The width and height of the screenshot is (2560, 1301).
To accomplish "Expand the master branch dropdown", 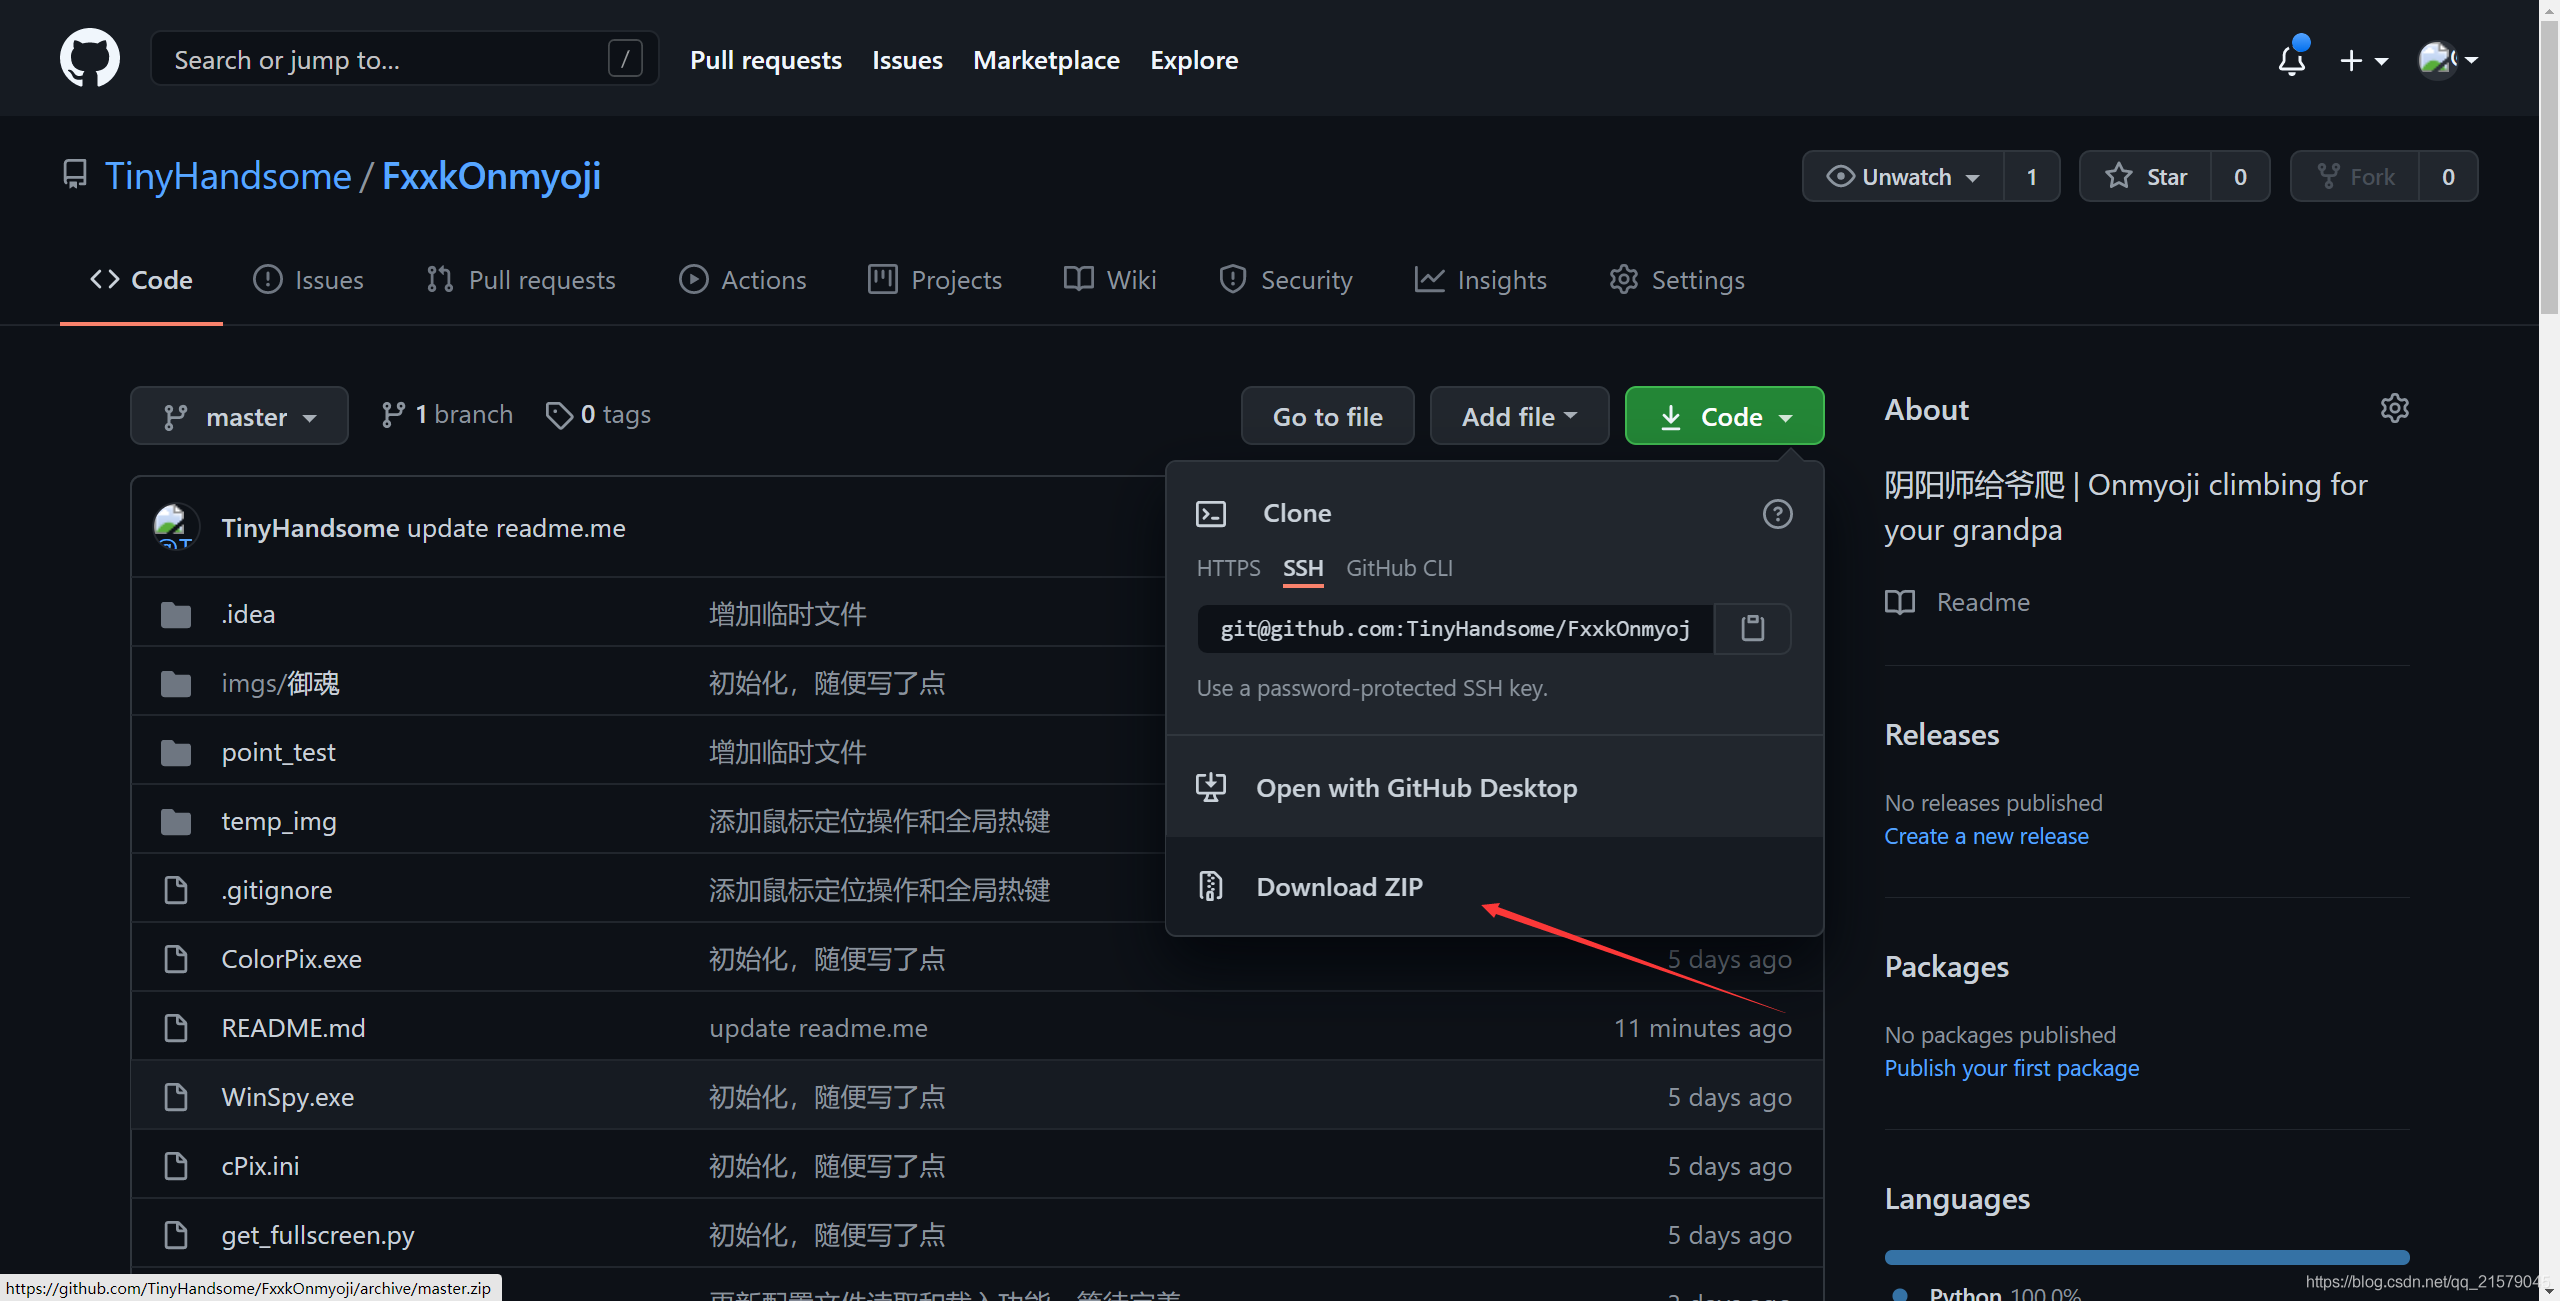I will (x=239, y=413).
